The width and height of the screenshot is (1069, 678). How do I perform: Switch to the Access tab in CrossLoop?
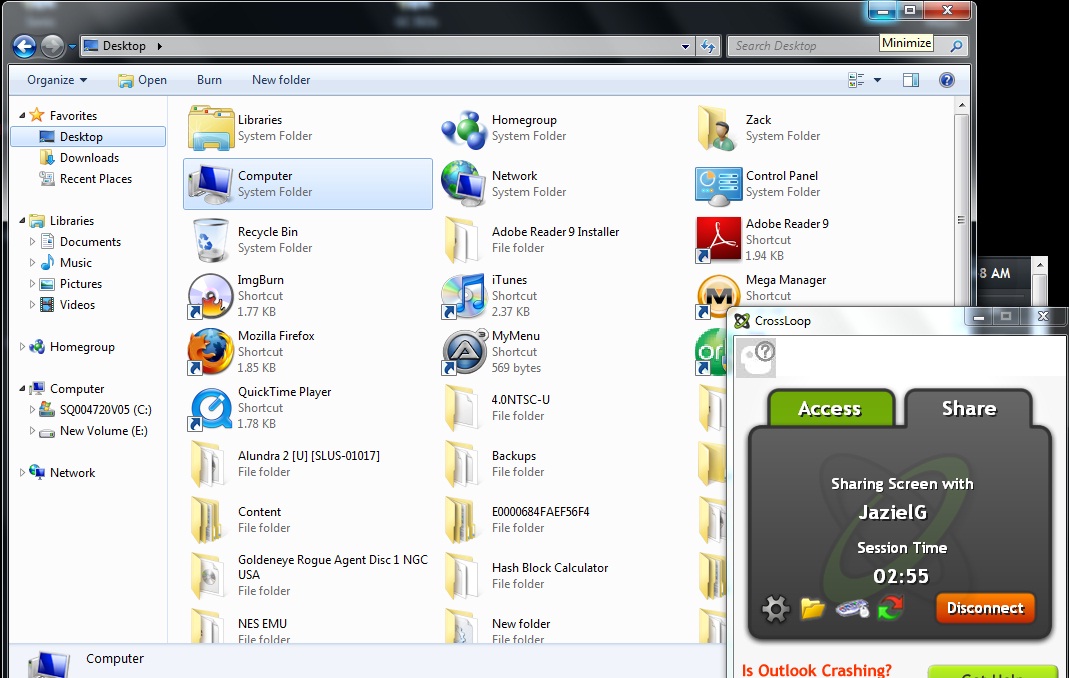(x=830, y=409)
